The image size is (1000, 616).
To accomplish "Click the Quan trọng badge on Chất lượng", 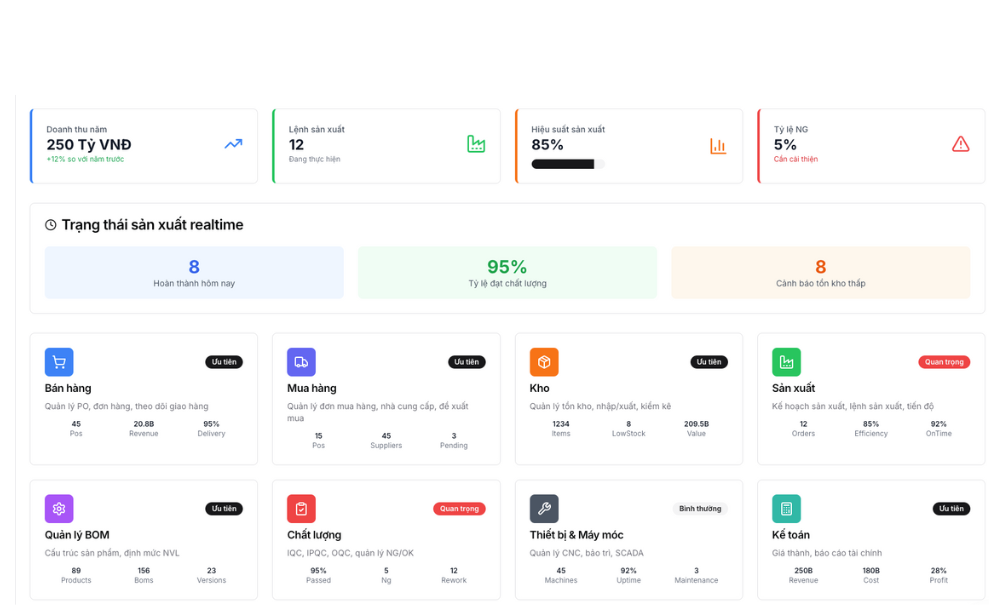I will [459, 508].
